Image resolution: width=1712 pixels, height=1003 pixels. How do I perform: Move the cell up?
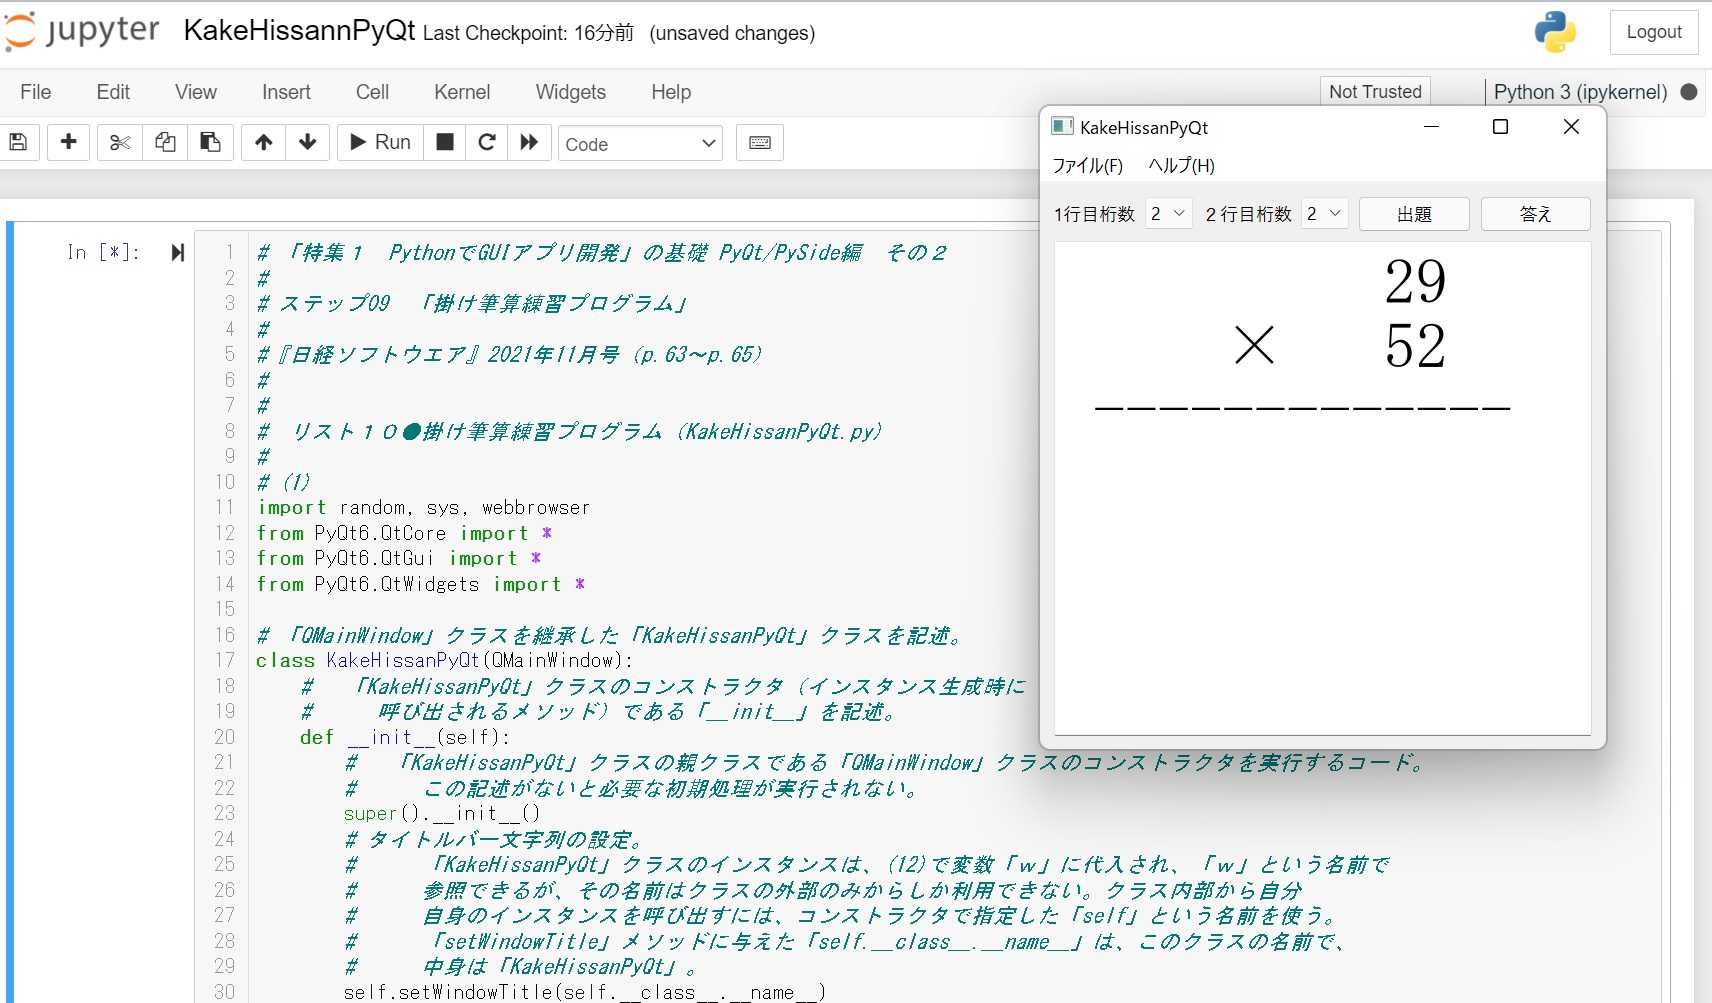(x=262, y=142)
